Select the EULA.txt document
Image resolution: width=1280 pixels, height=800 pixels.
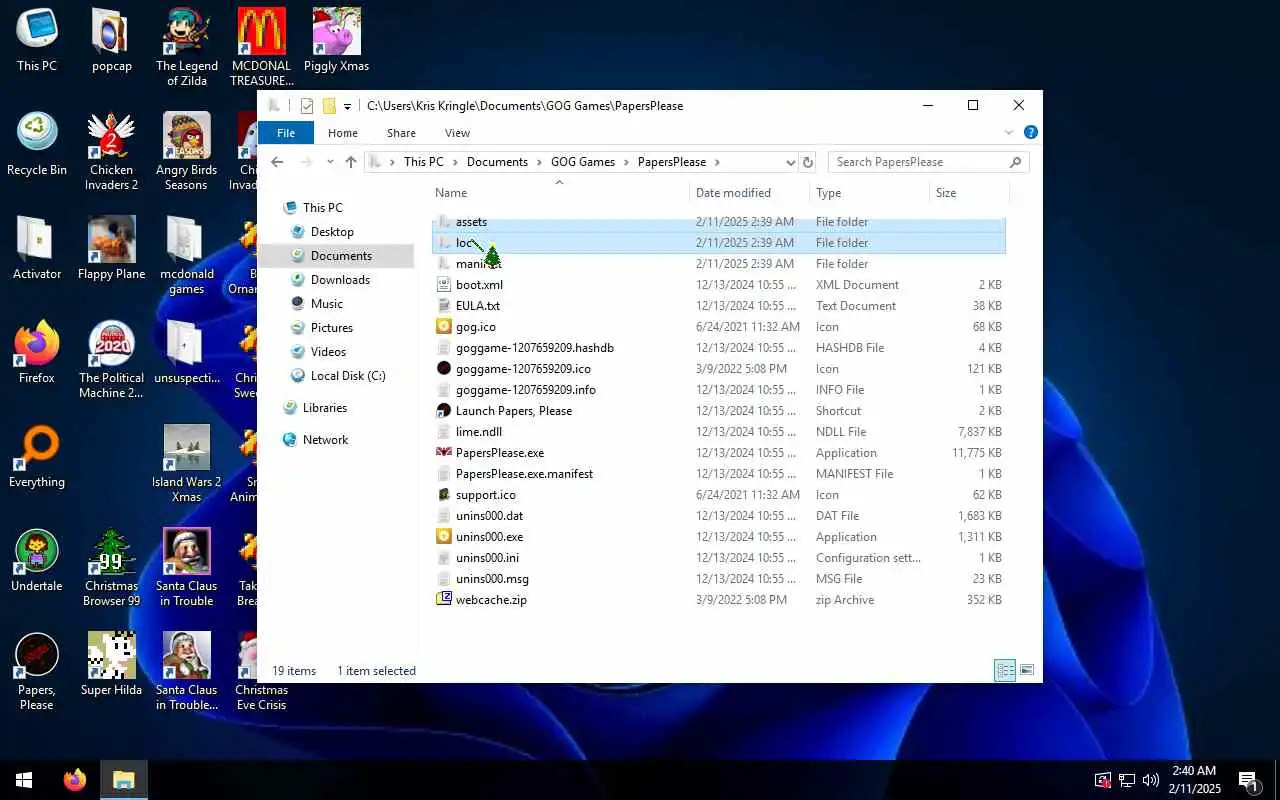477,306
